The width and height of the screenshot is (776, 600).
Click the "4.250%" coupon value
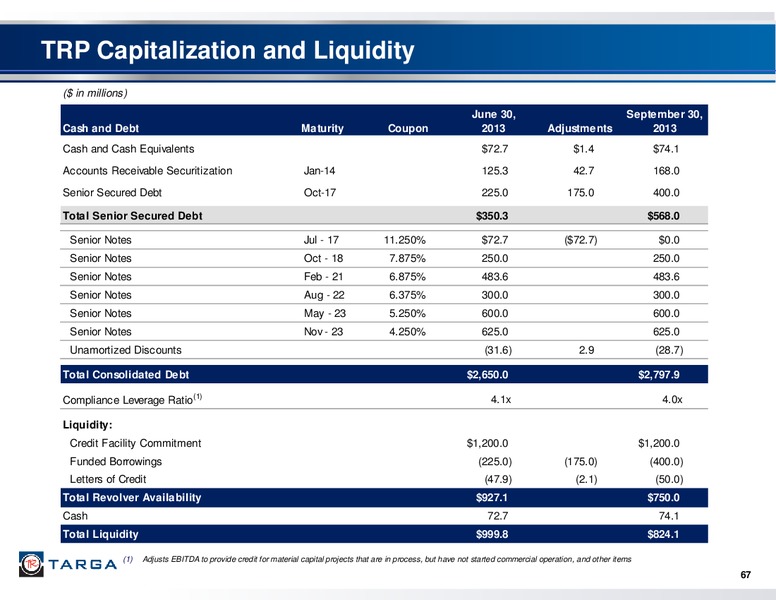(x=407, y=332)
